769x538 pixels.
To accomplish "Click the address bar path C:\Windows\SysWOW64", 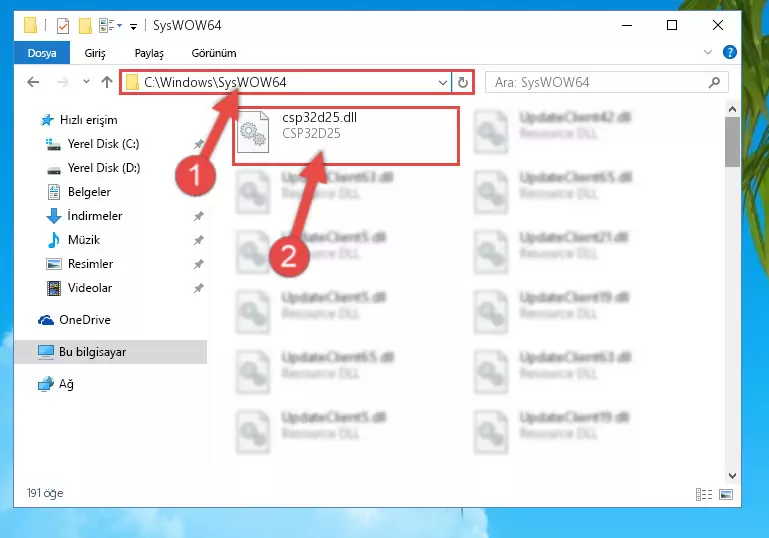I will [x=215, y=82].
